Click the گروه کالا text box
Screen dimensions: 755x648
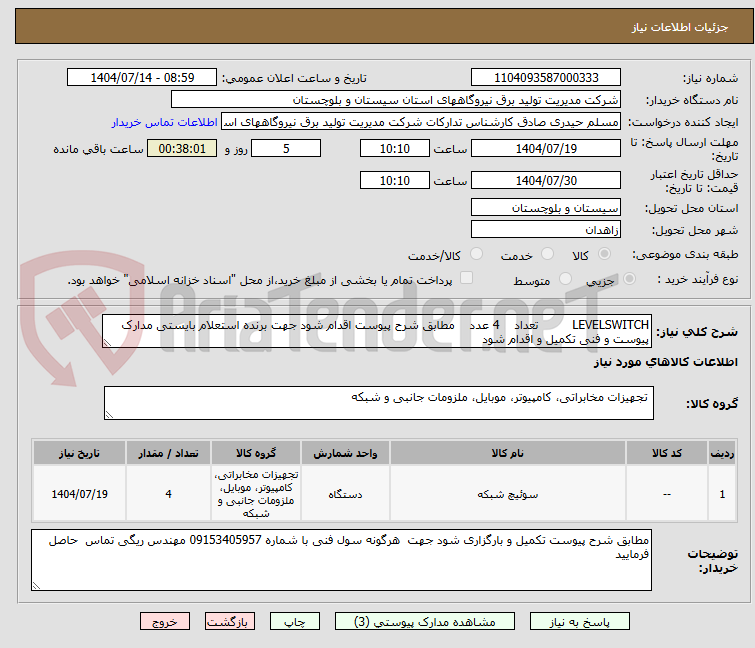coord(378,403)
